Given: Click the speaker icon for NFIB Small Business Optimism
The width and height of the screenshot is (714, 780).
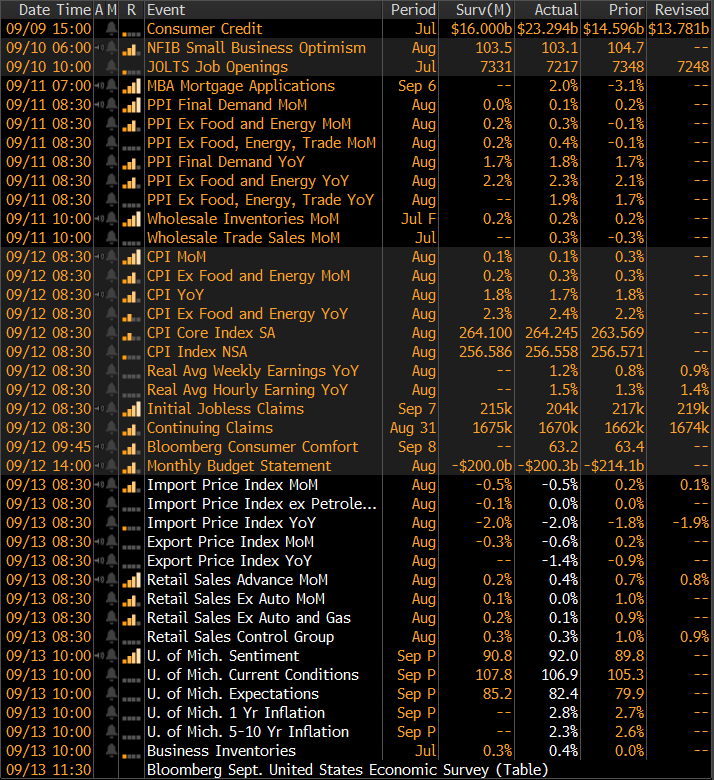Looking at the screenshot, I should coord(100,48).
